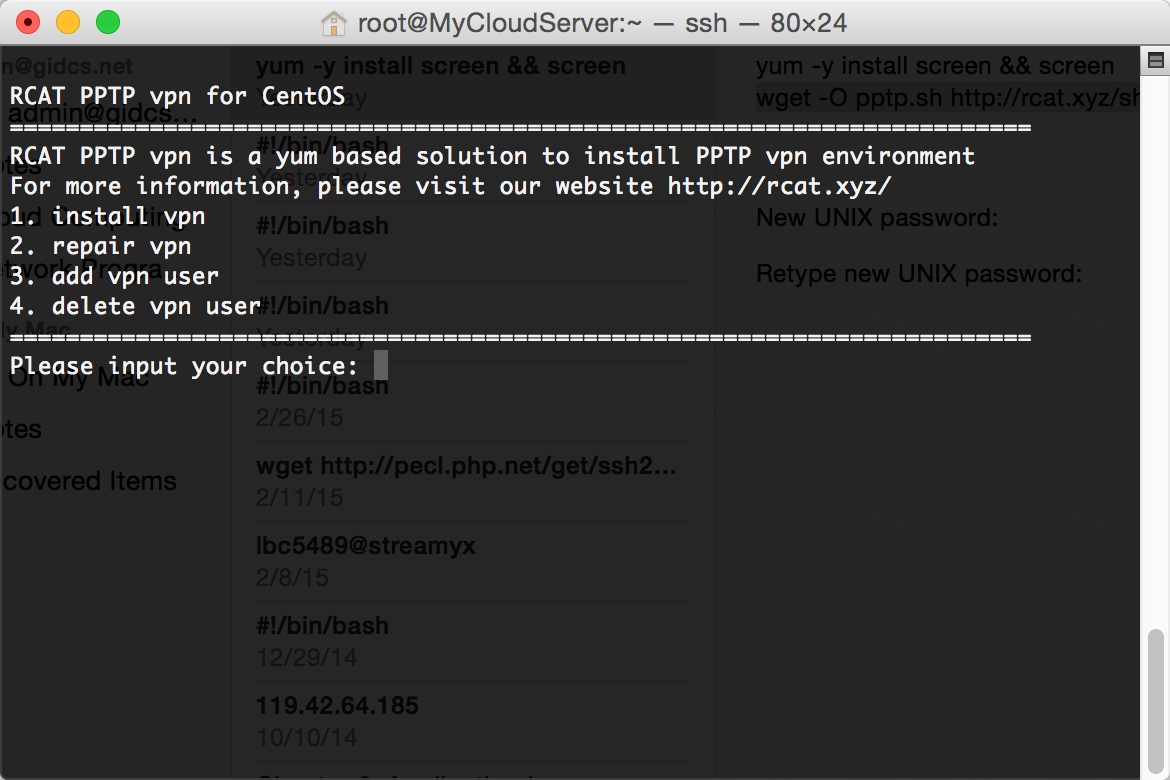1170x780 pixels.
Task: Zoom the window with the green button
Action: (108, 22)
